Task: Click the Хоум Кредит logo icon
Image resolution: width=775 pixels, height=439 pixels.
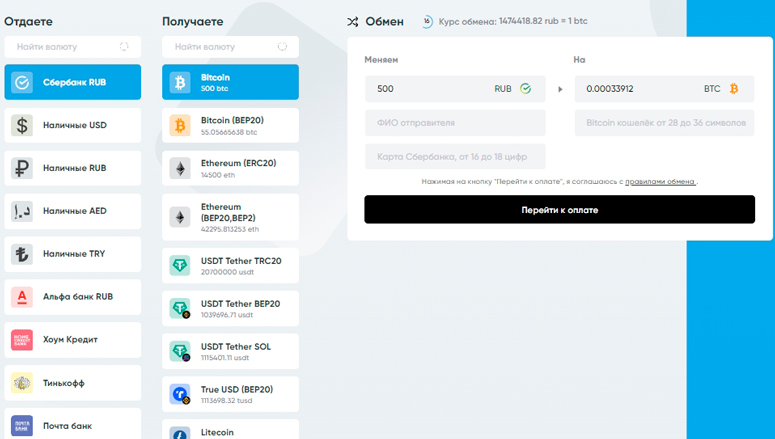Action: pos(22,340)
